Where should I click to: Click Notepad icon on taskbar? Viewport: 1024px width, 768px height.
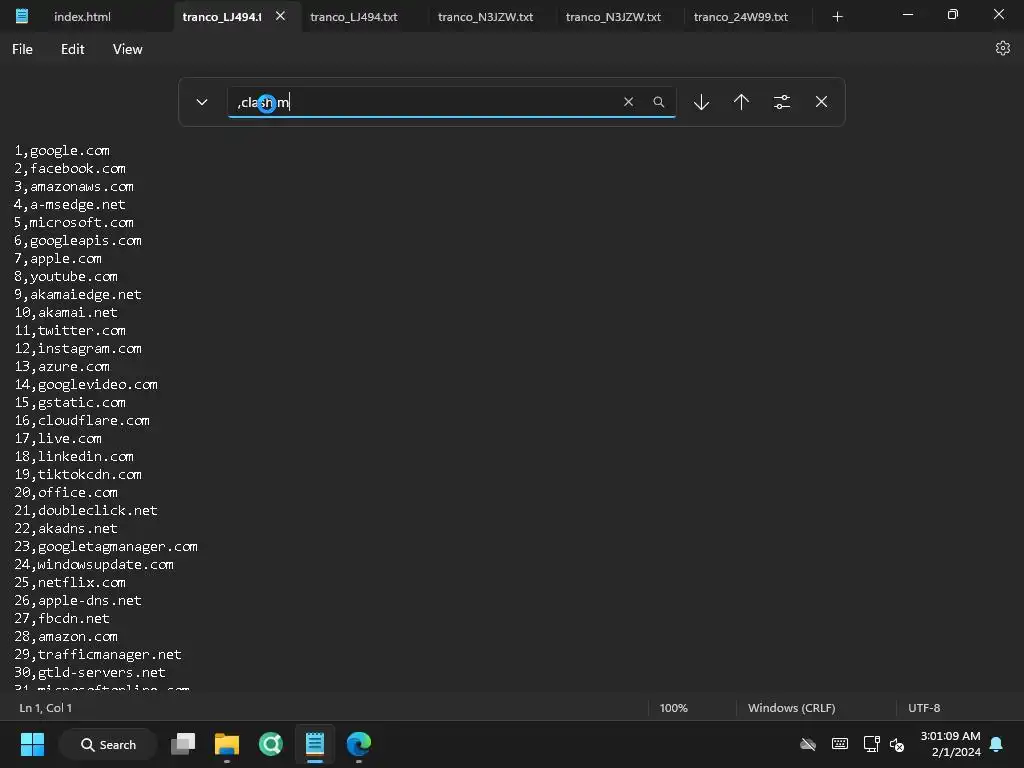[315, 744]
